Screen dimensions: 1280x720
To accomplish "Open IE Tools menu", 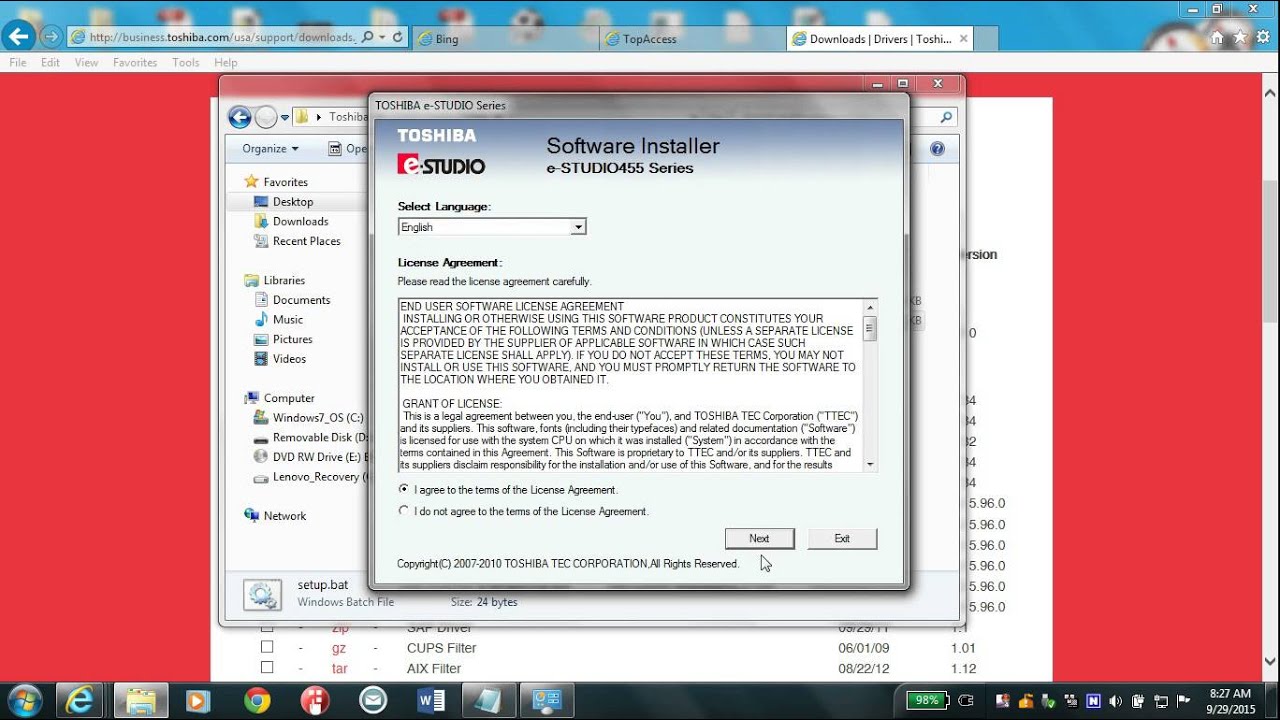I will (186, 62).
